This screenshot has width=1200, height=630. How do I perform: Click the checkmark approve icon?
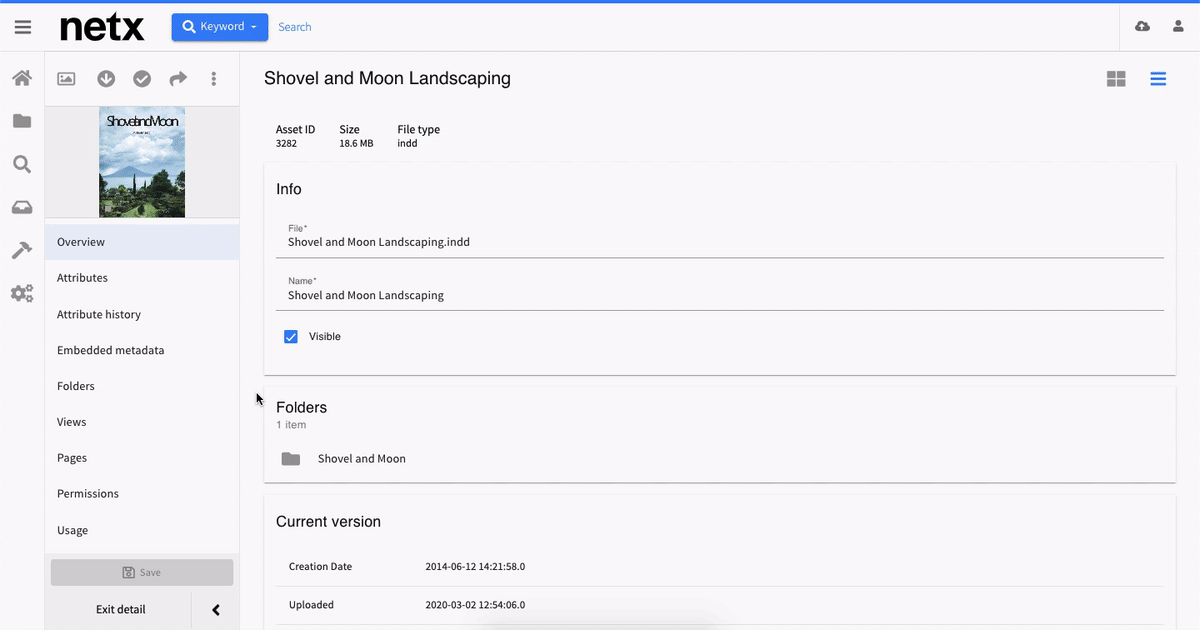142,79
